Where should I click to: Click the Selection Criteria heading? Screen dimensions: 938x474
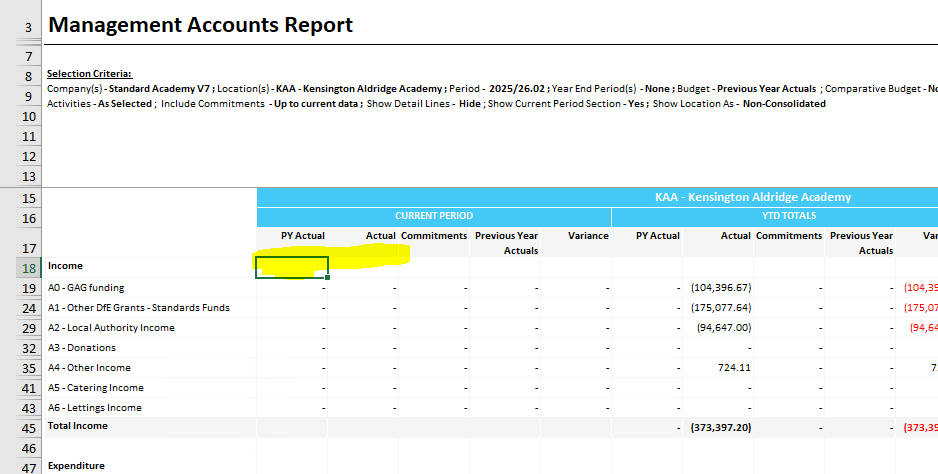[x=89, y=74]
